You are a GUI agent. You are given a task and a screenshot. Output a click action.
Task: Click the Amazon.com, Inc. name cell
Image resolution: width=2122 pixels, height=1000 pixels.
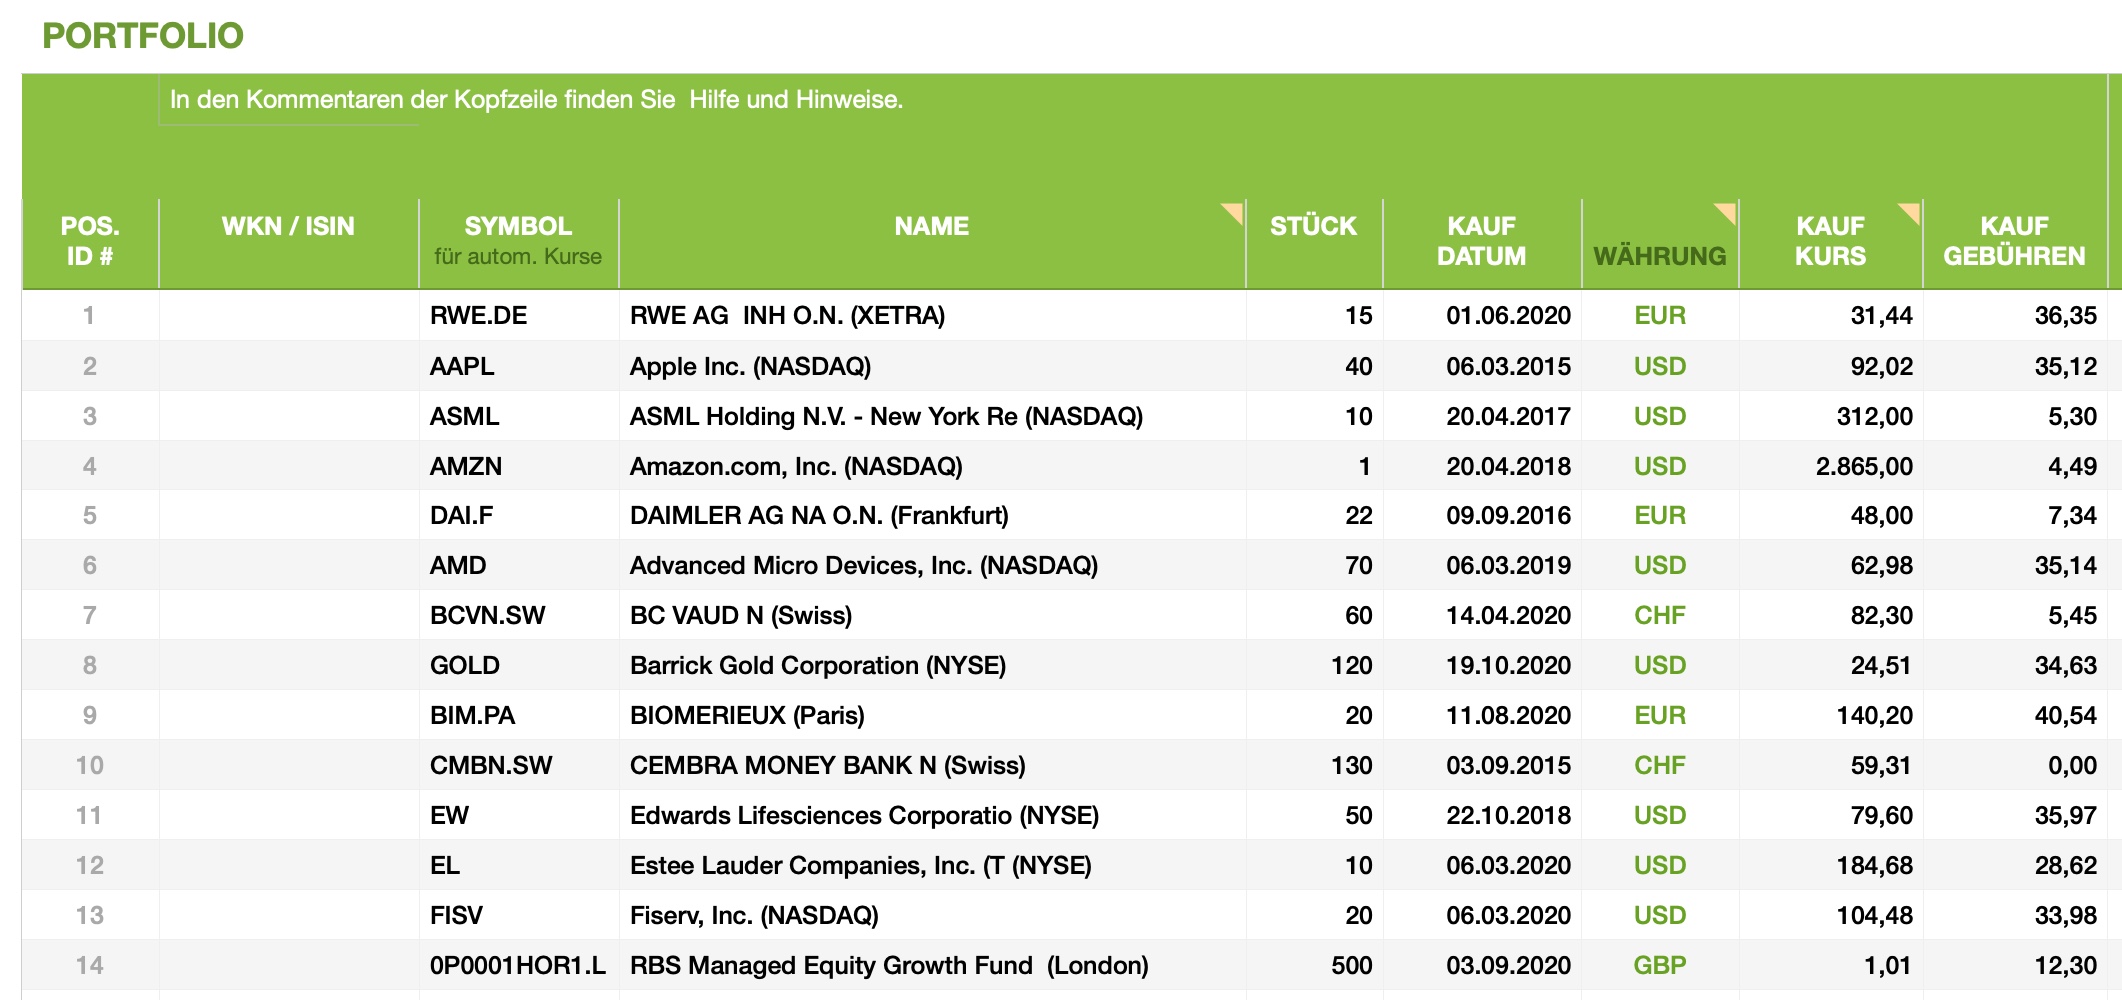pos(796,466)
